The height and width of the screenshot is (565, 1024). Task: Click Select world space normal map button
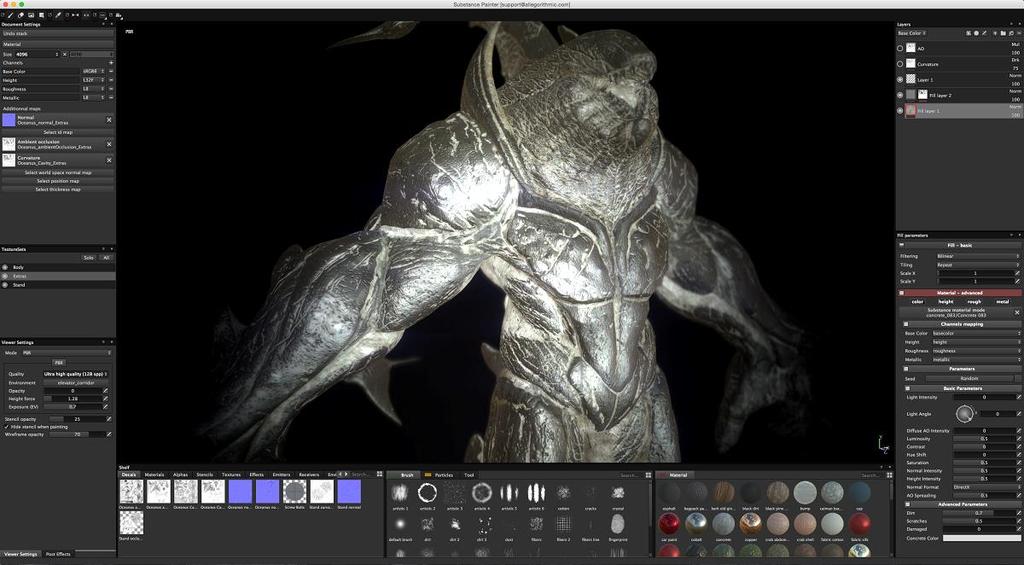coord(58,172)
